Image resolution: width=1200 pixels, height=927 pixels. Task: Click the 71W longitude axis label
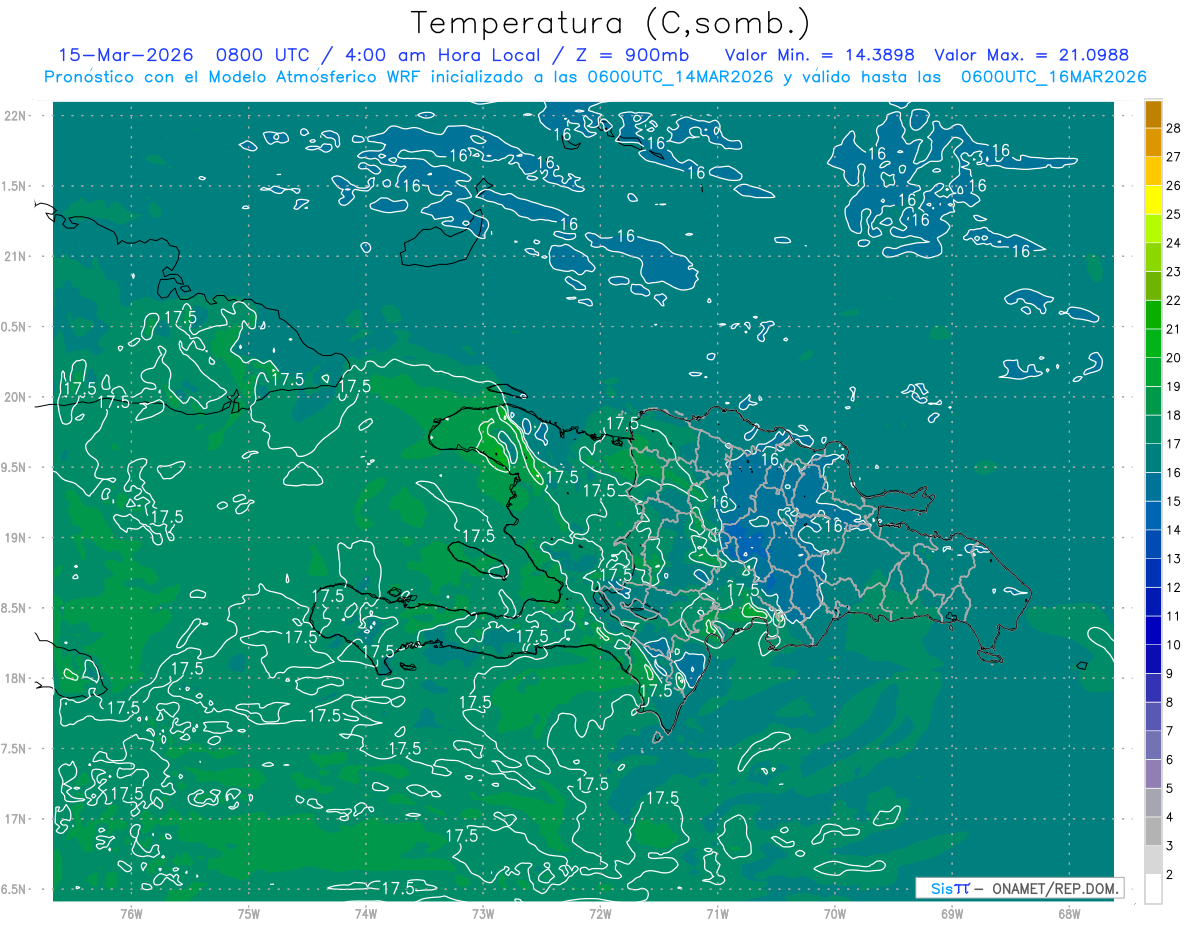[717, 914]
